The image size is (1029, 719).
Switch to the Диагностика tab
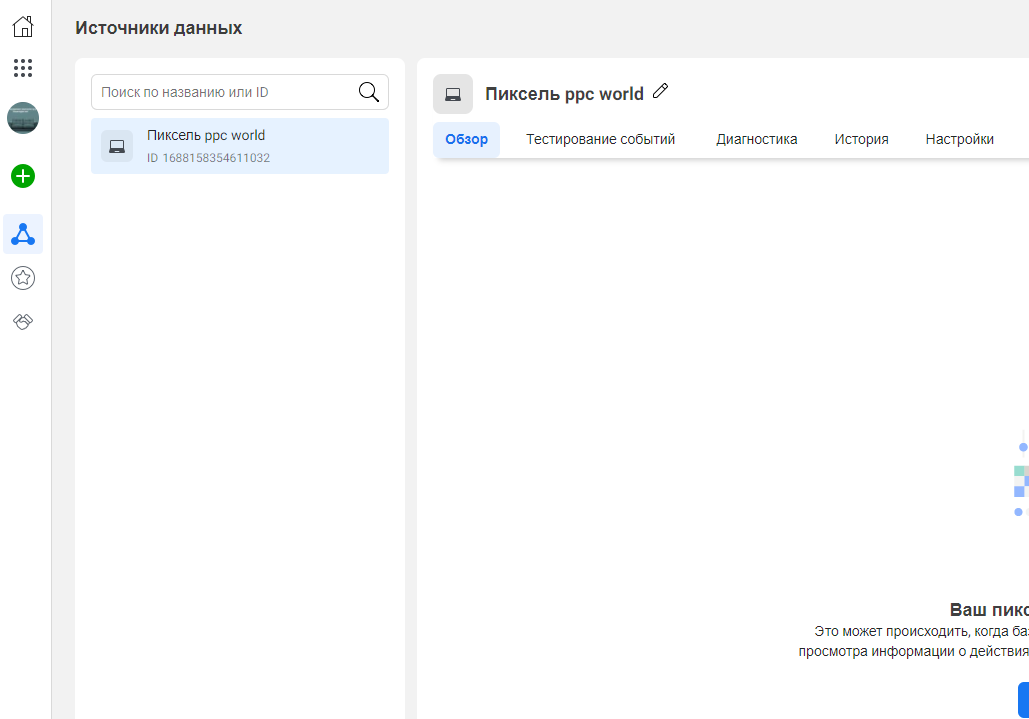(x=756, y=139)
